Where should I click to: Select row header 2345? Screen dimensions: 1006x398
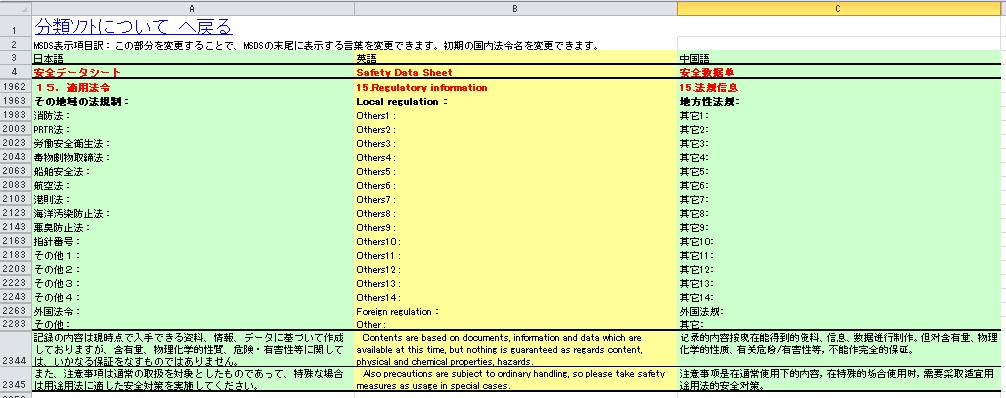(x=15, y=379)
